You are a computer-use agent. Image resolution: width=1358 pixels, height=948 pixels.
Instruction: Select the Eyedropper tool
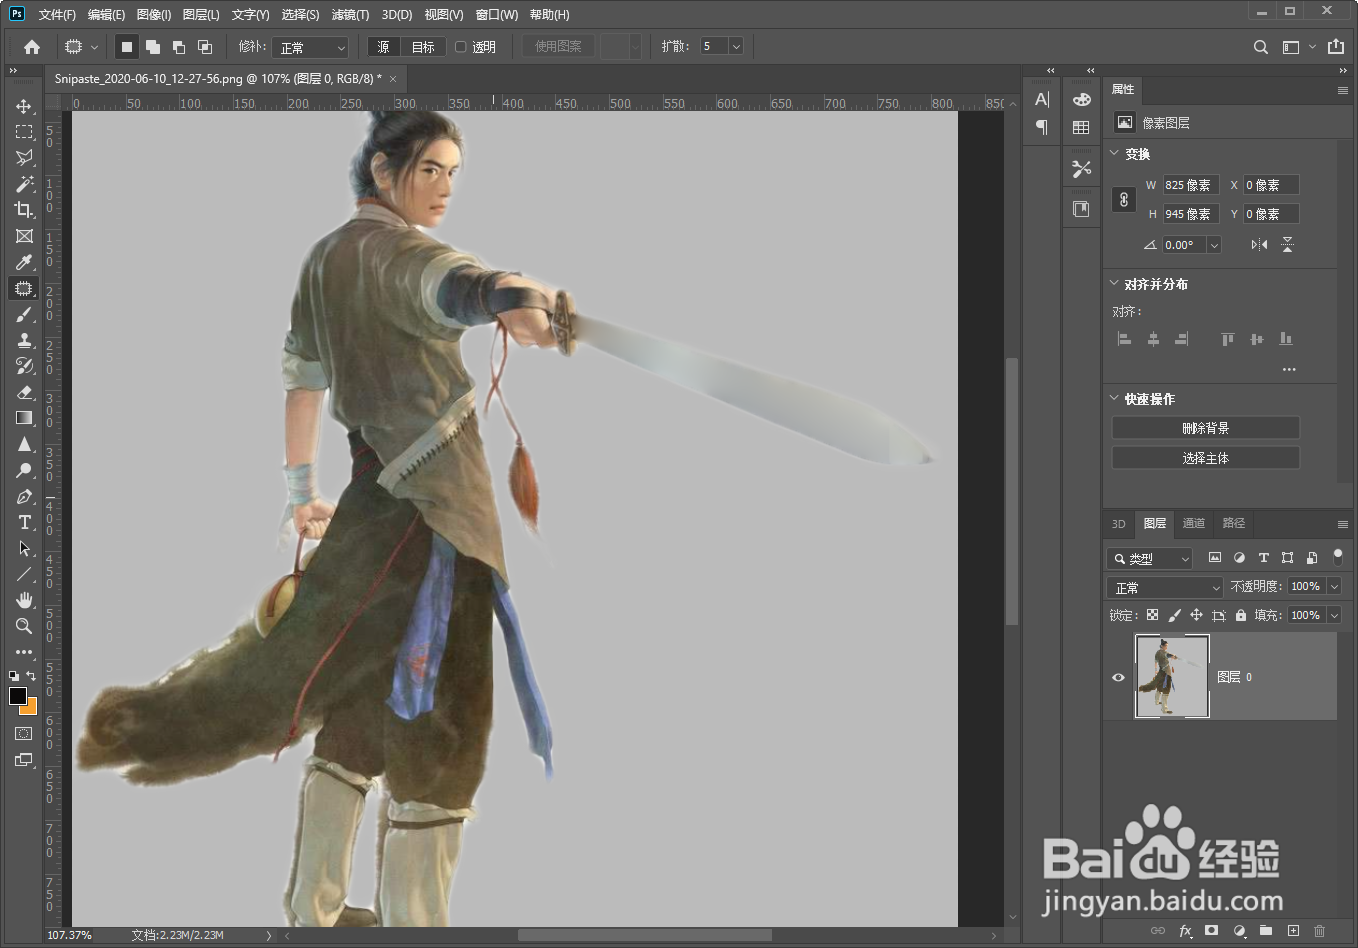pyautogui.click(x=24, y=262)
